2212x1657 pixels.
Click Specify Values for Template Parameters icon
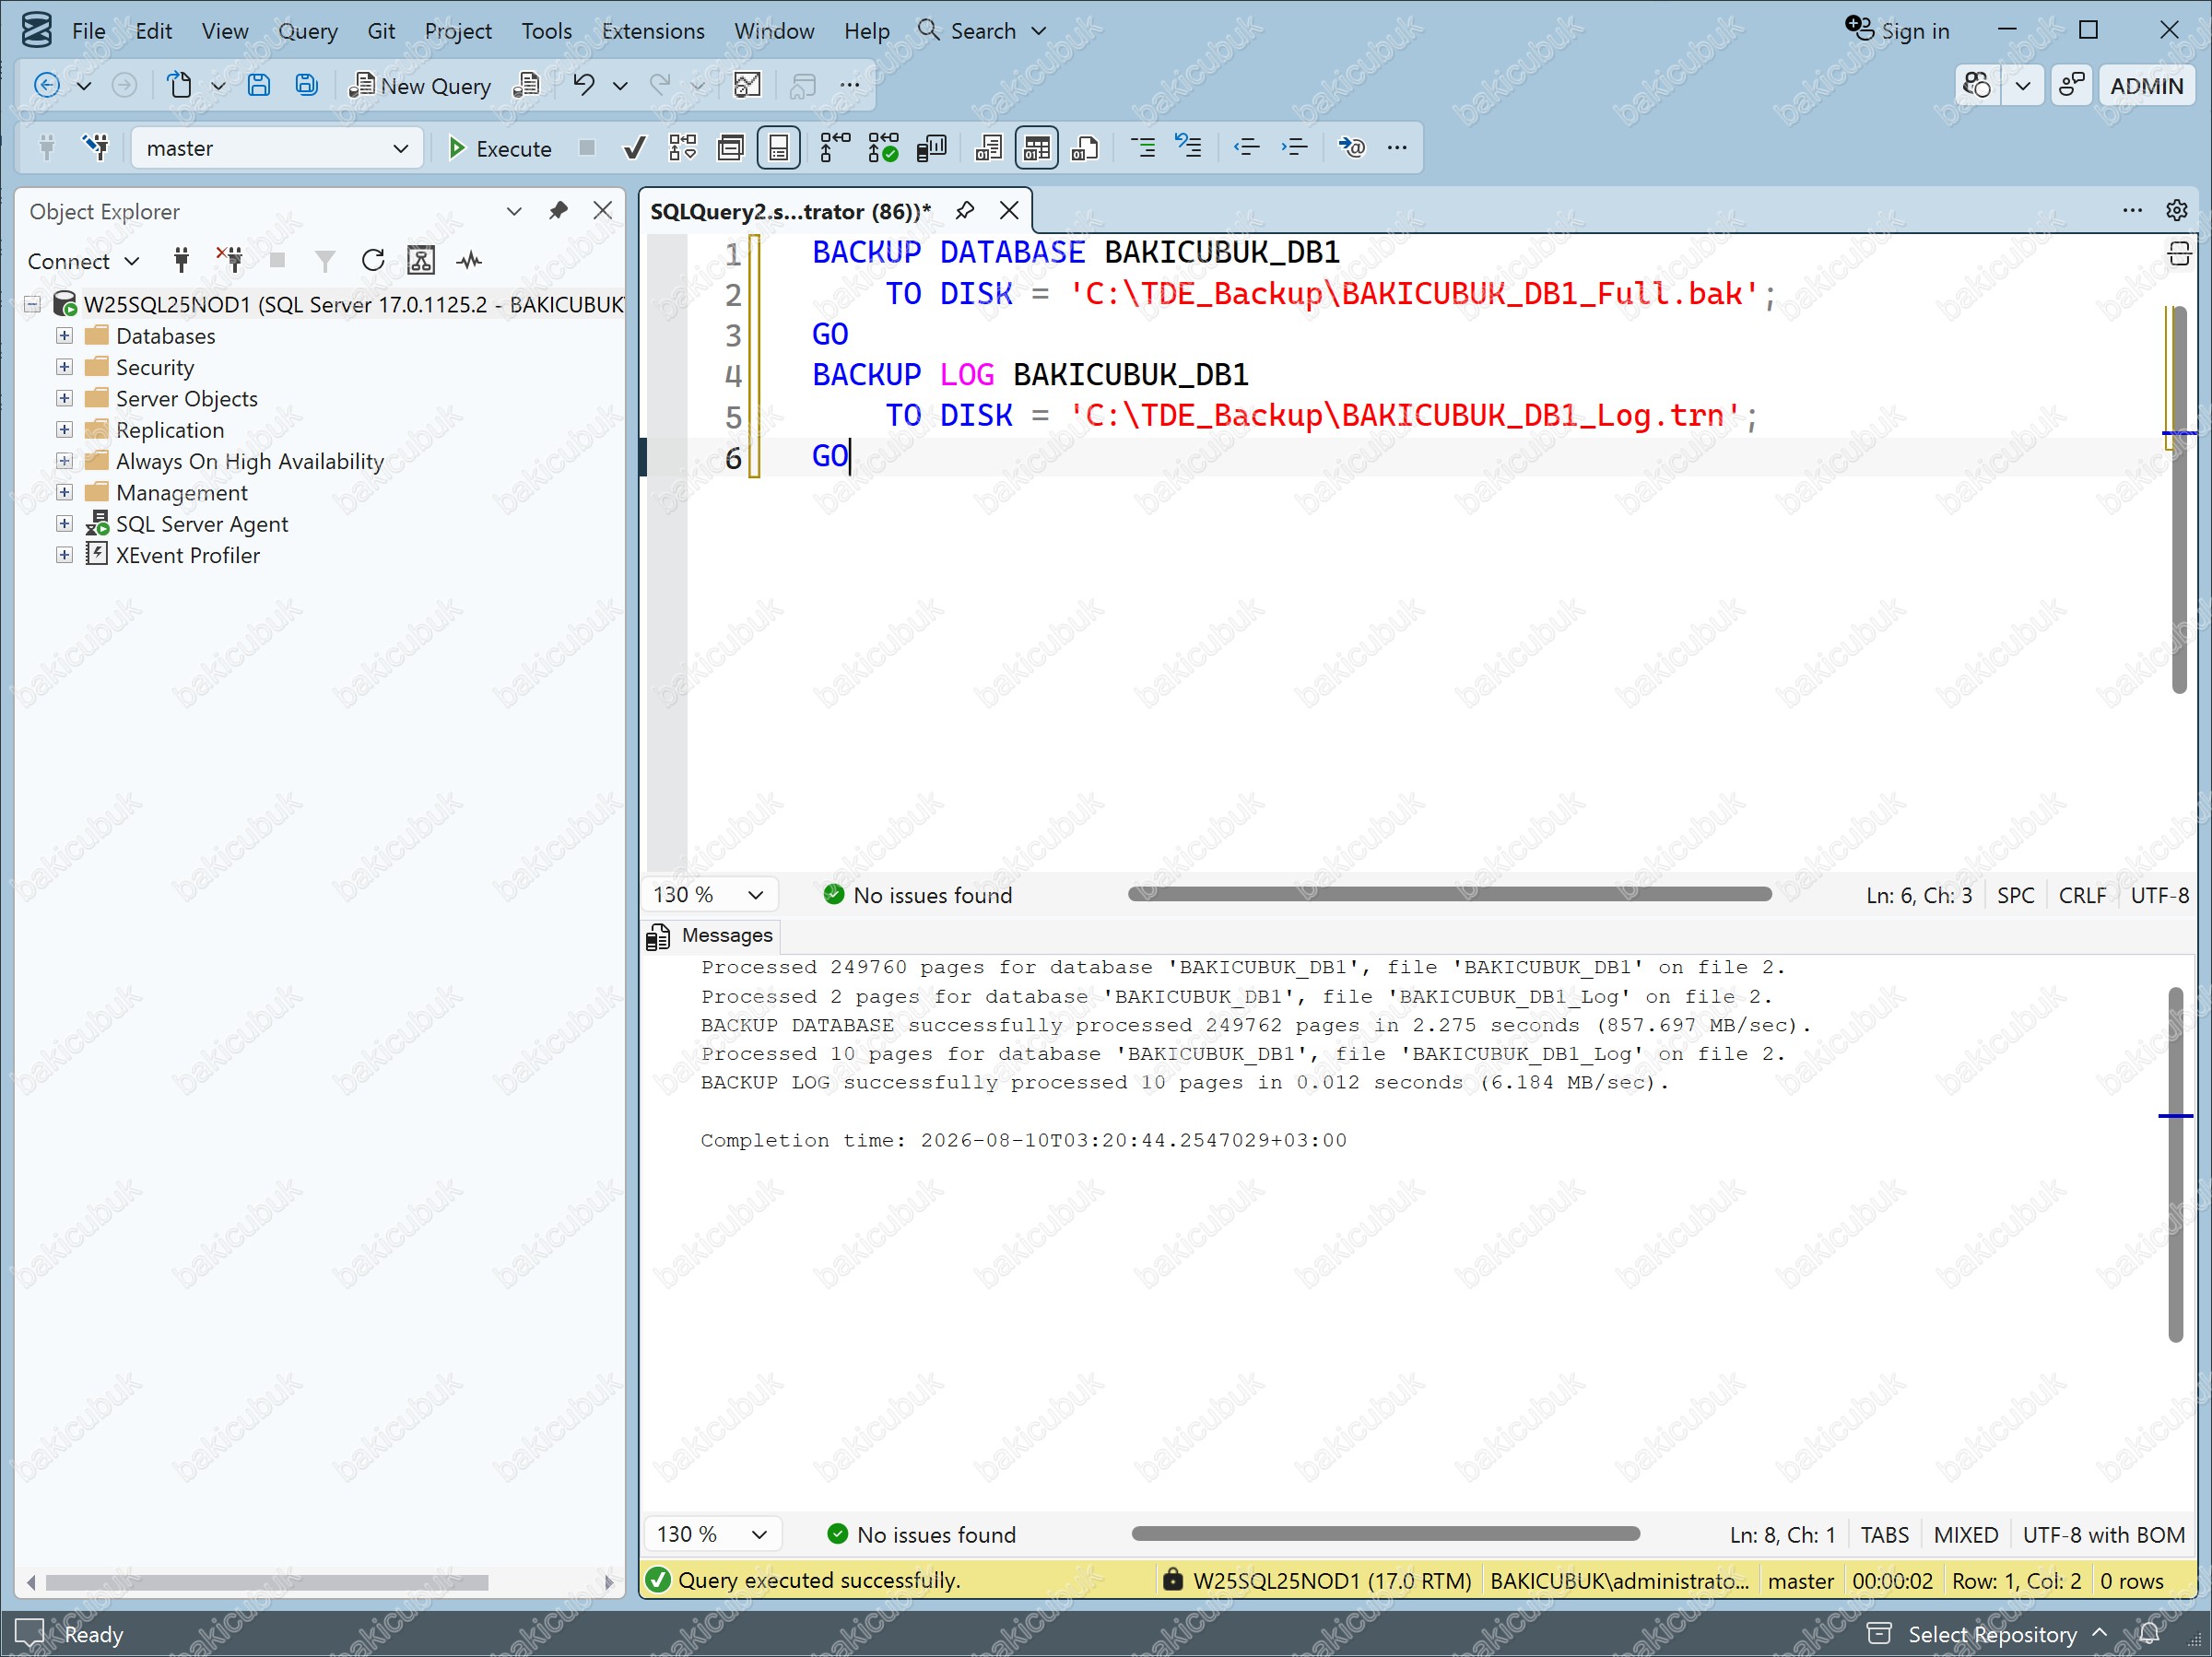(1351, 148)
